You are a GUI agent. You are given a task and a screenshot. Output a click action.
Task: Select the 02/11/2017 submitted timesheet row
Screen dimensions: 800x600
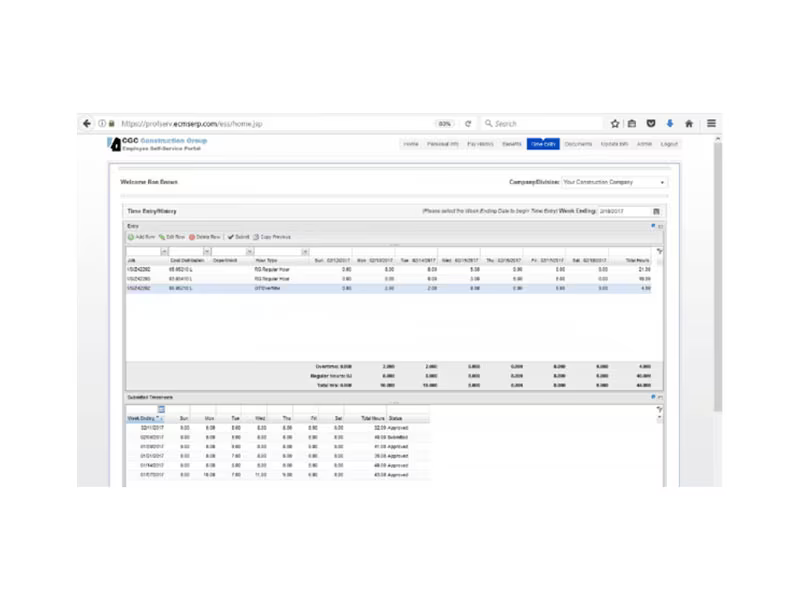tap(278, 428)
